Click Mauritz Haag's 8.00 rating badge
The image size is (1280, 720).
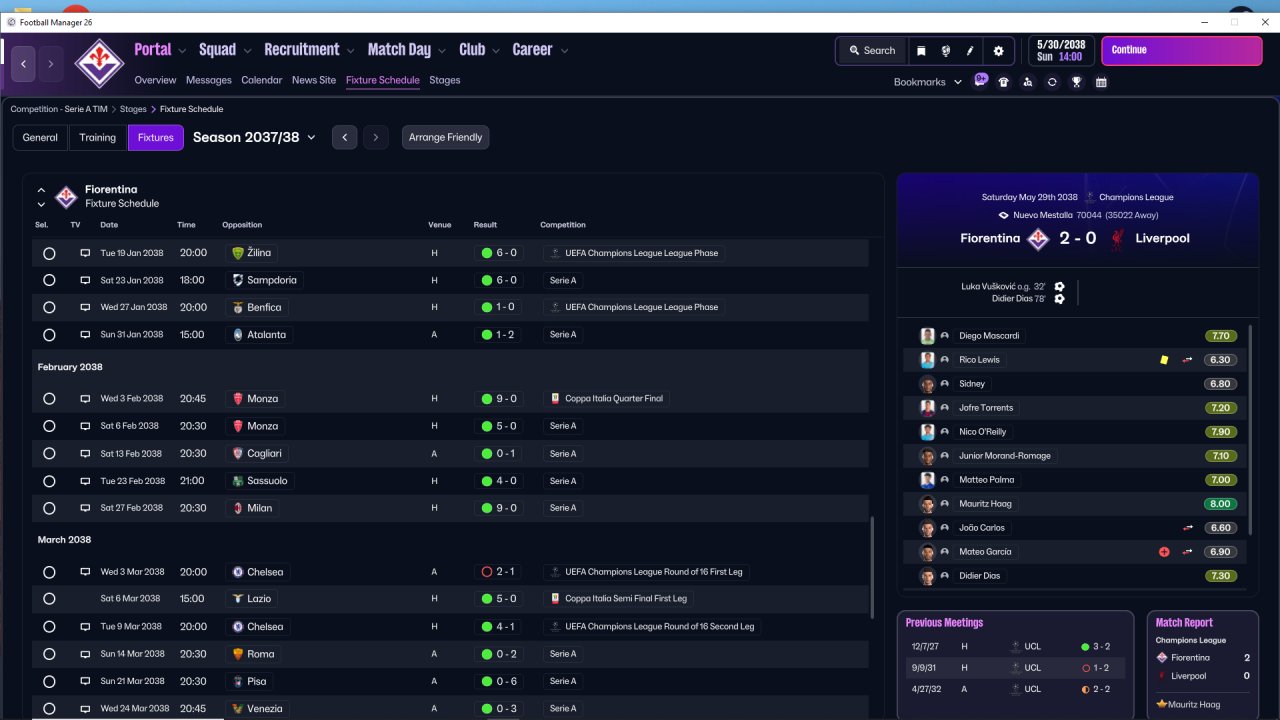coord(1220,504)
